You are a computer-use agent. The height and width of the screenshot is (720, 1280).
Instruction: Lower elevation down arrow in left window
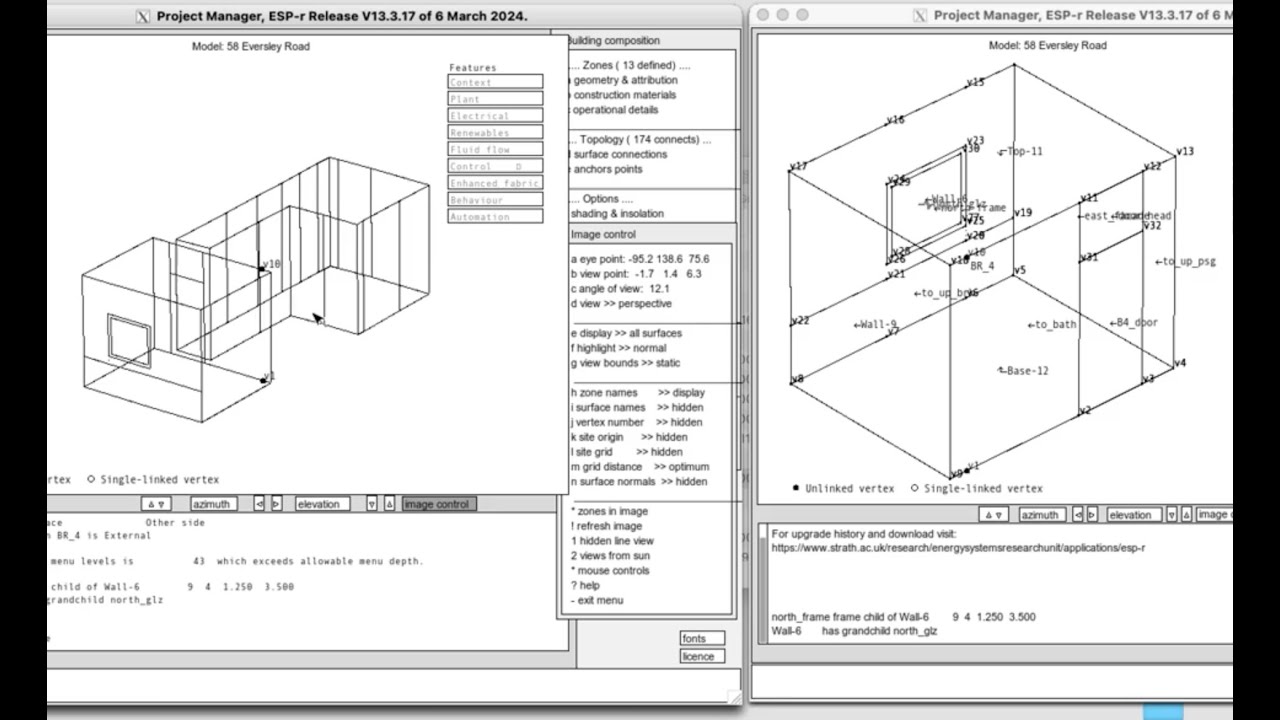point(372,504)
